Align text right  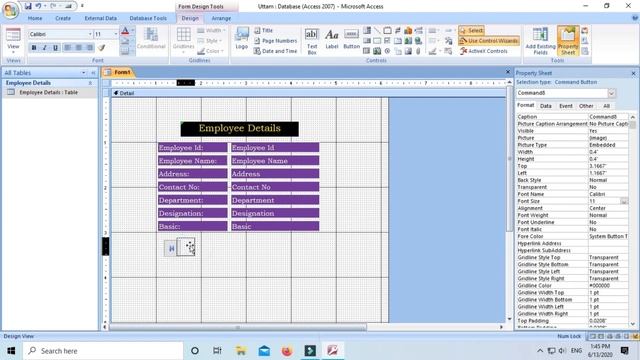pyautogui.click(x=90, y=48)
